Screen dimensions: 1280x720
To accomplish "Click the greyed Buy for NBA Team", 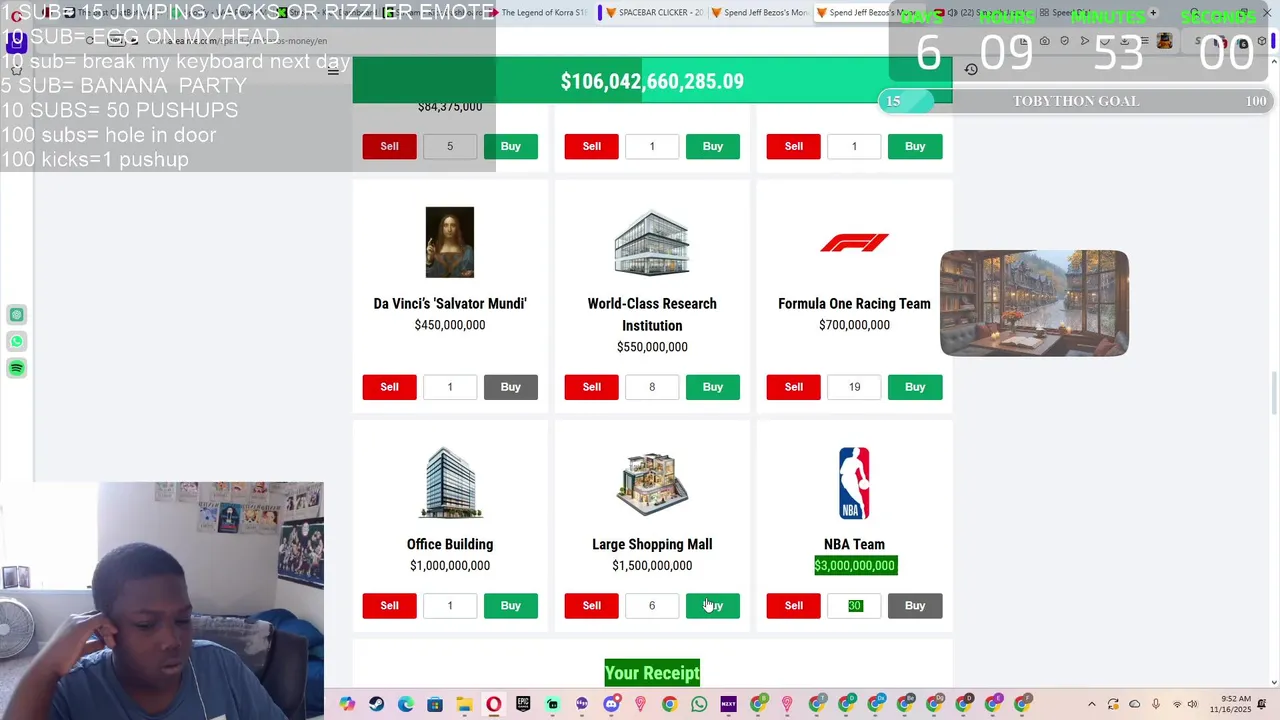I will (x=915, y=605).
